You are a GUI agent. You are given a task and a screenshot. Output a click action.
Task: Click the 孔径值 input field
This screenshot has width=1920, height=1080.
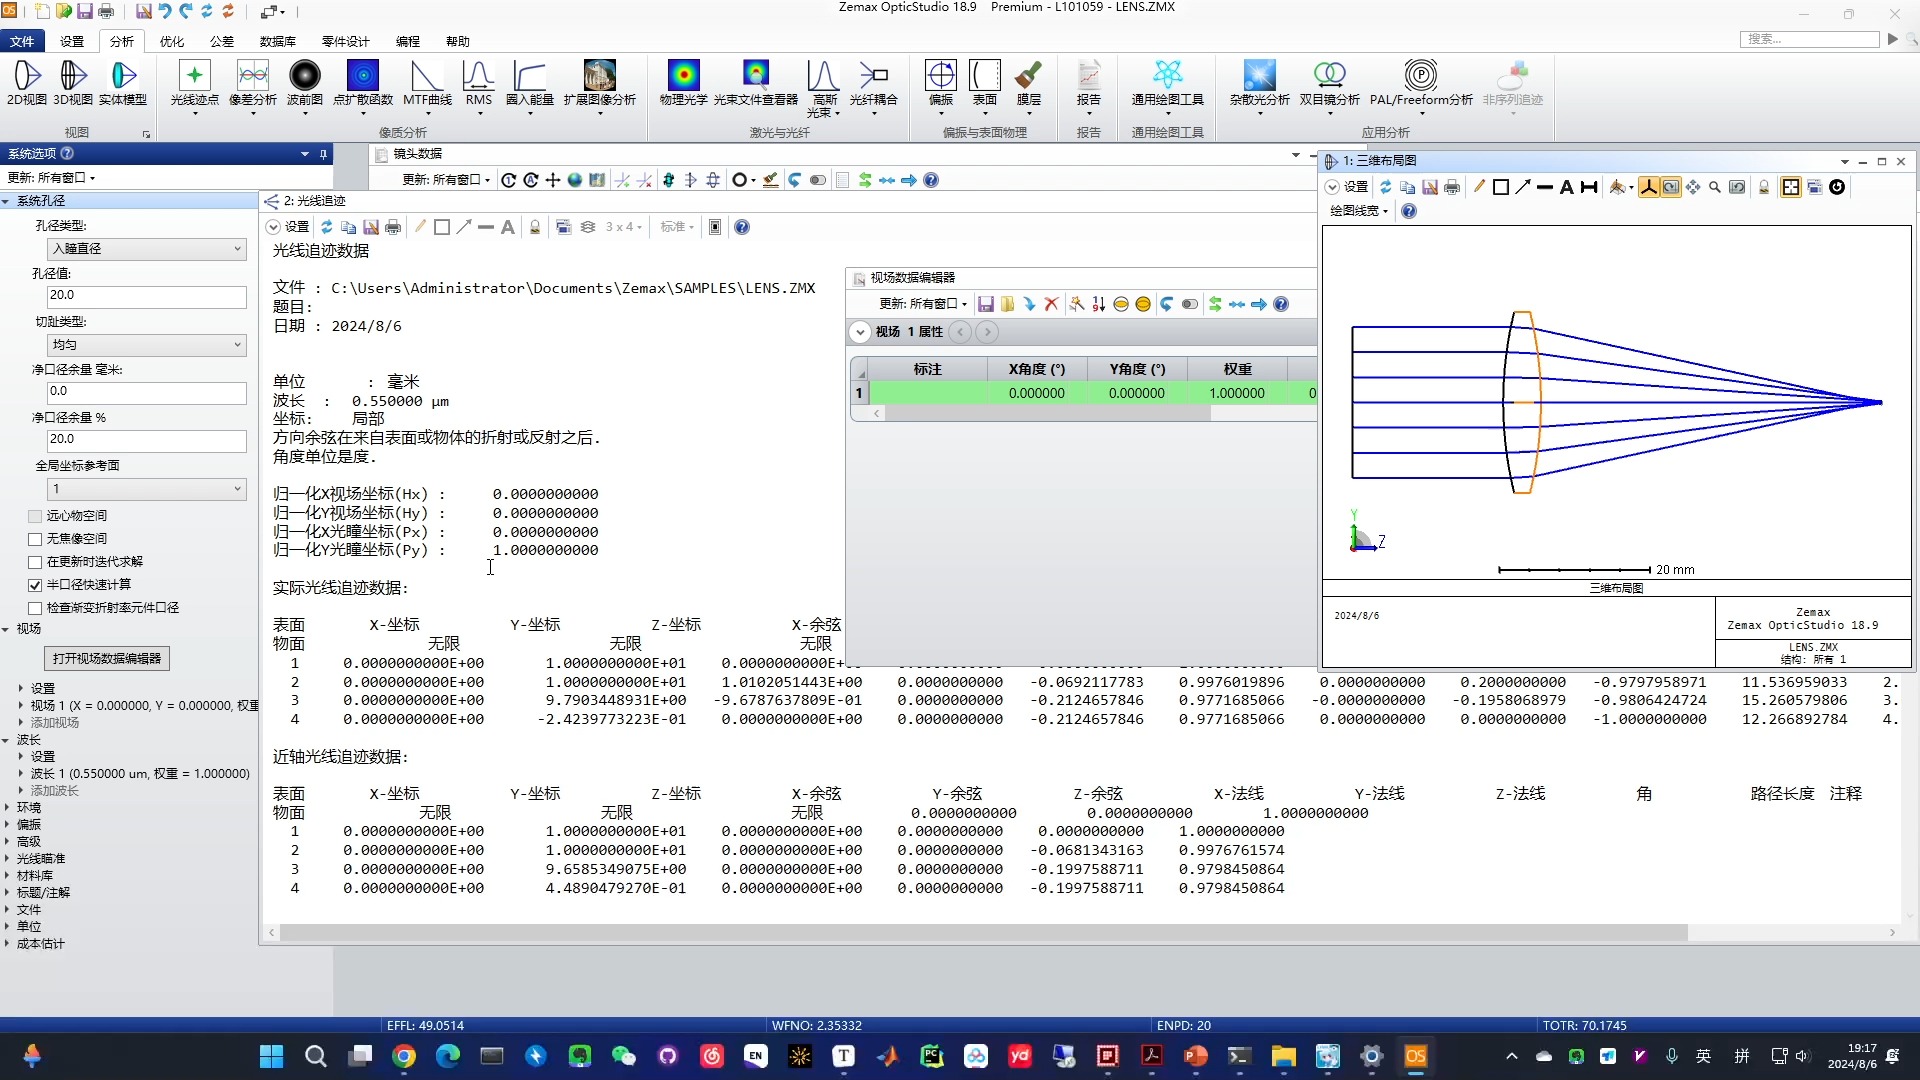pyautogui.click(x=146, y=296)
